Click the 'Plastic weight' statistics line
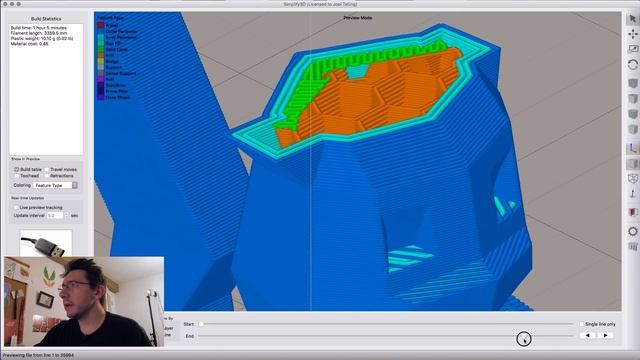640x360 pixels. tap(42, 38)
